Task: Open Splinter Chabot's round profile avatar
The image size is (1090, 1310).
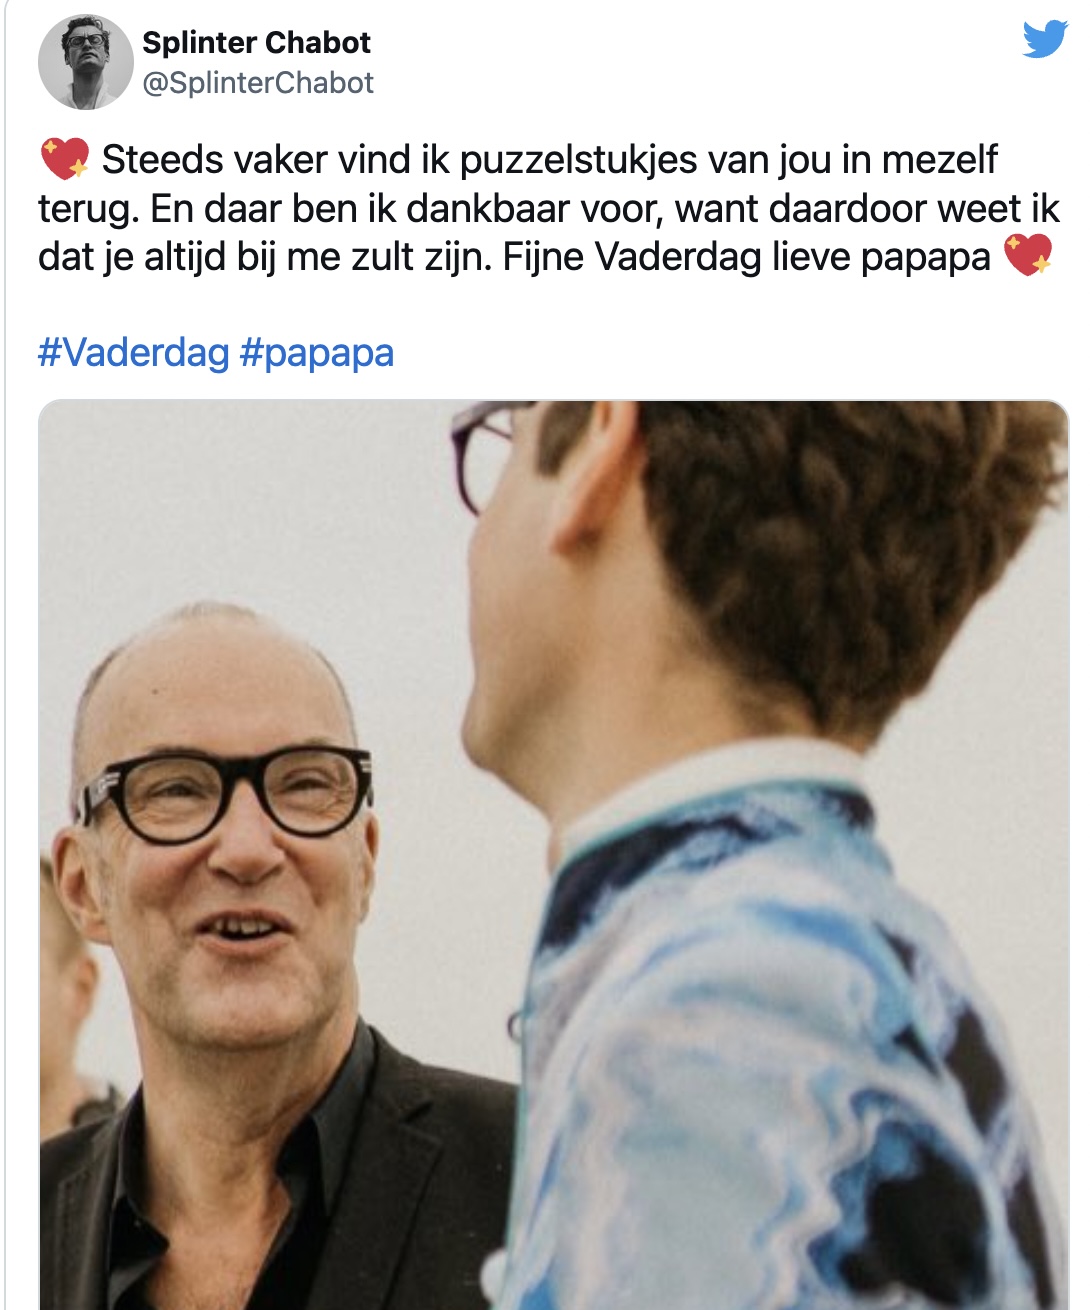Action: [86, 61]
